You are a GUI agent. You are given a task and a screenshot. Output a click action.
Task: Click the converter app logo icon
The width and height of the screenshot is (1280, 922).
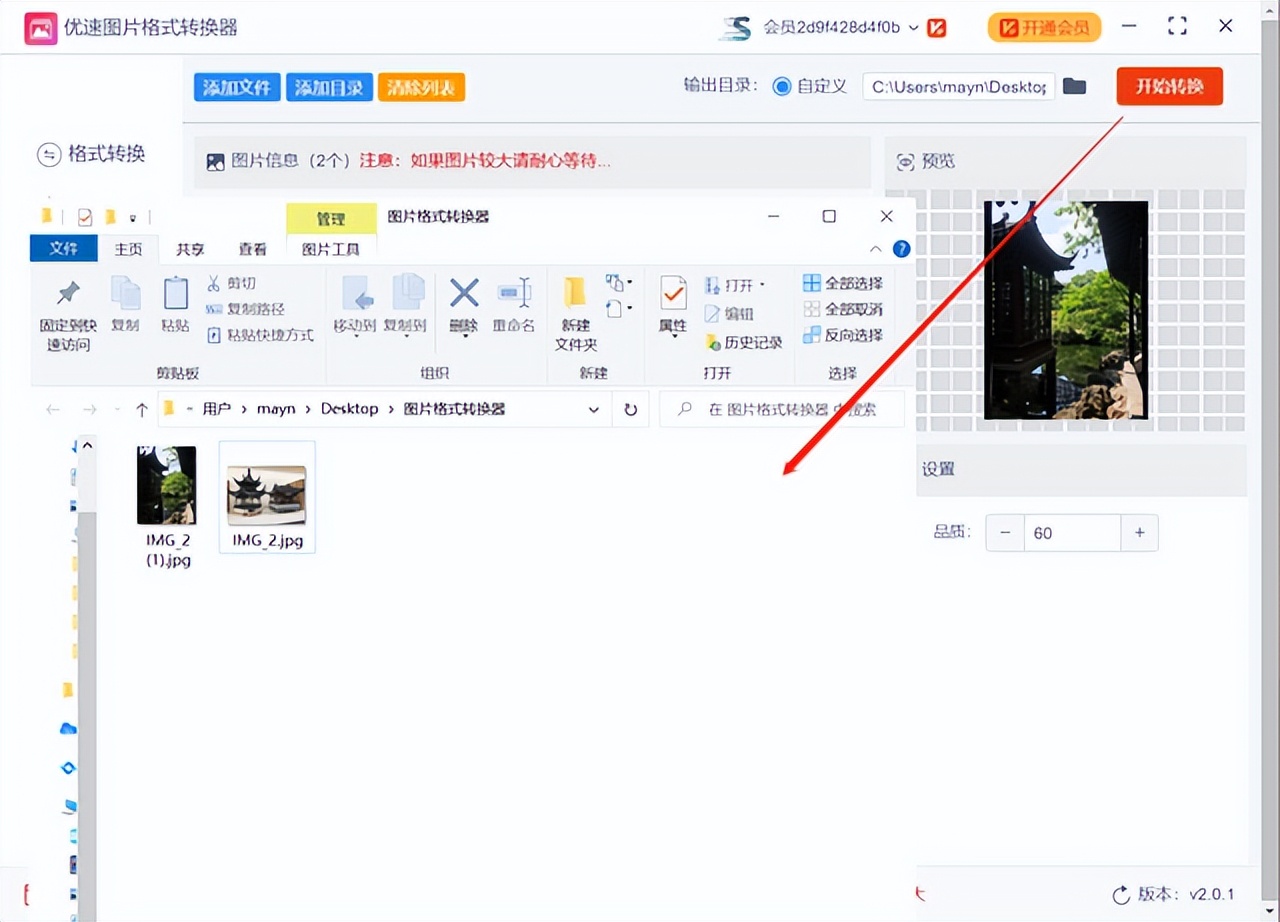[40, 27]
